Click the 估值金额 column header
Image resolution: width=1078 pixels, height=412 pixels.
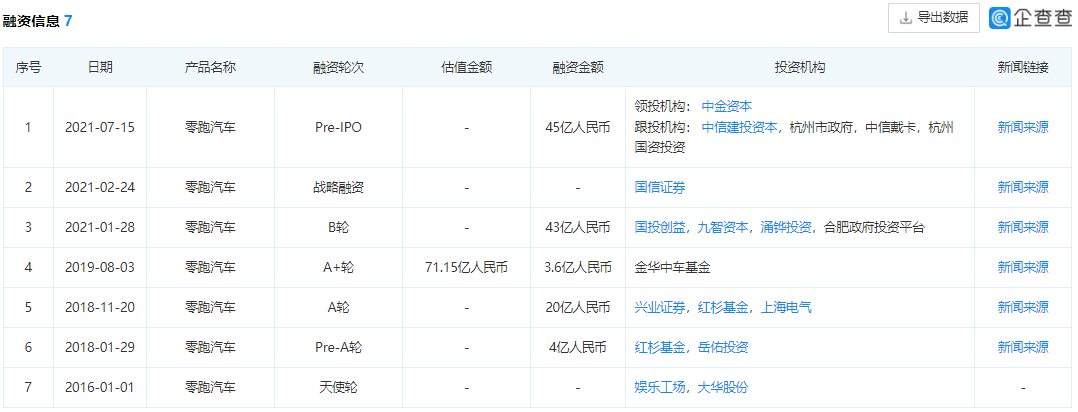point(466,67)
